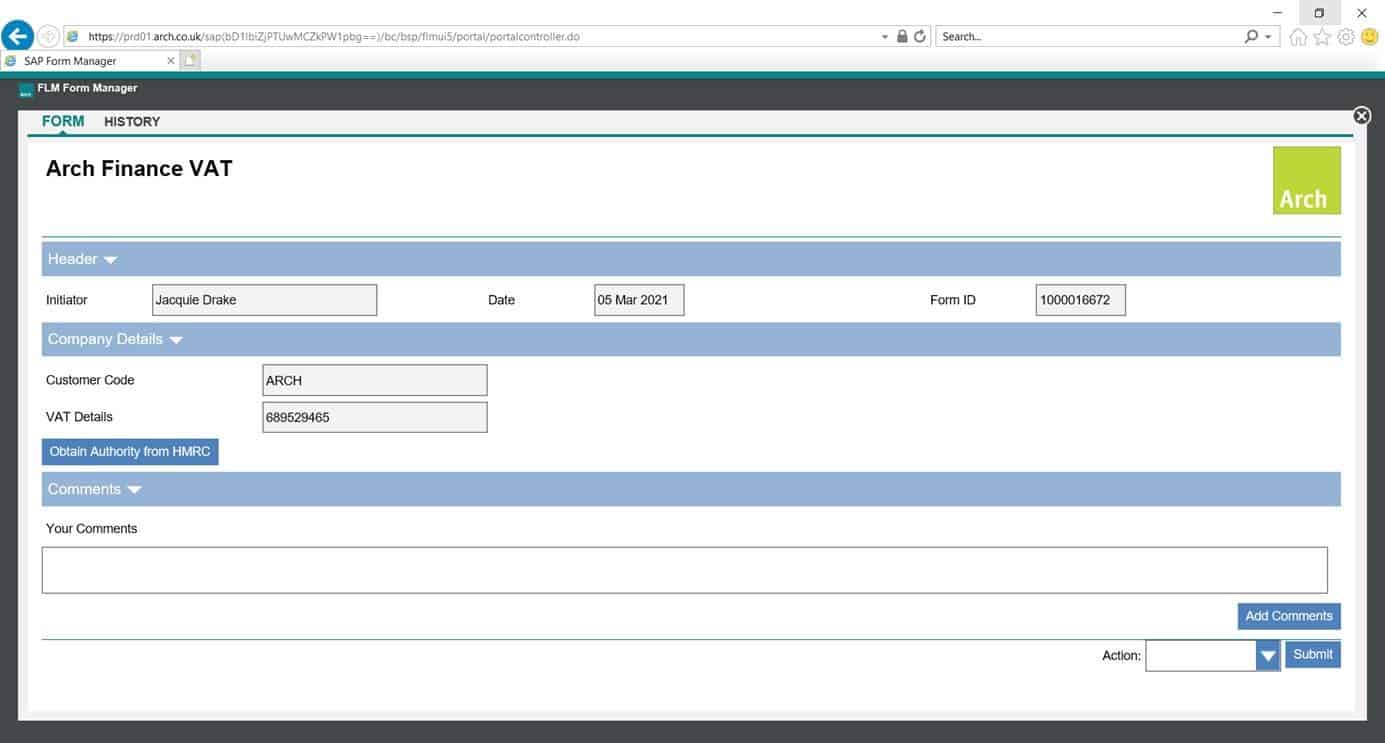Click the favorites star icon

1322,37
